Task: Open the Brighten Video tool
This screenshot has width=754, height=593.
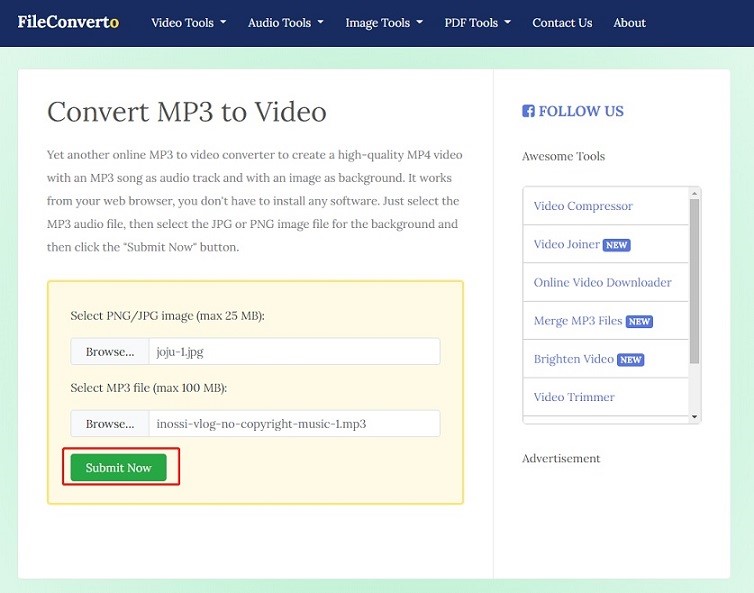Action: click(574, 359)
